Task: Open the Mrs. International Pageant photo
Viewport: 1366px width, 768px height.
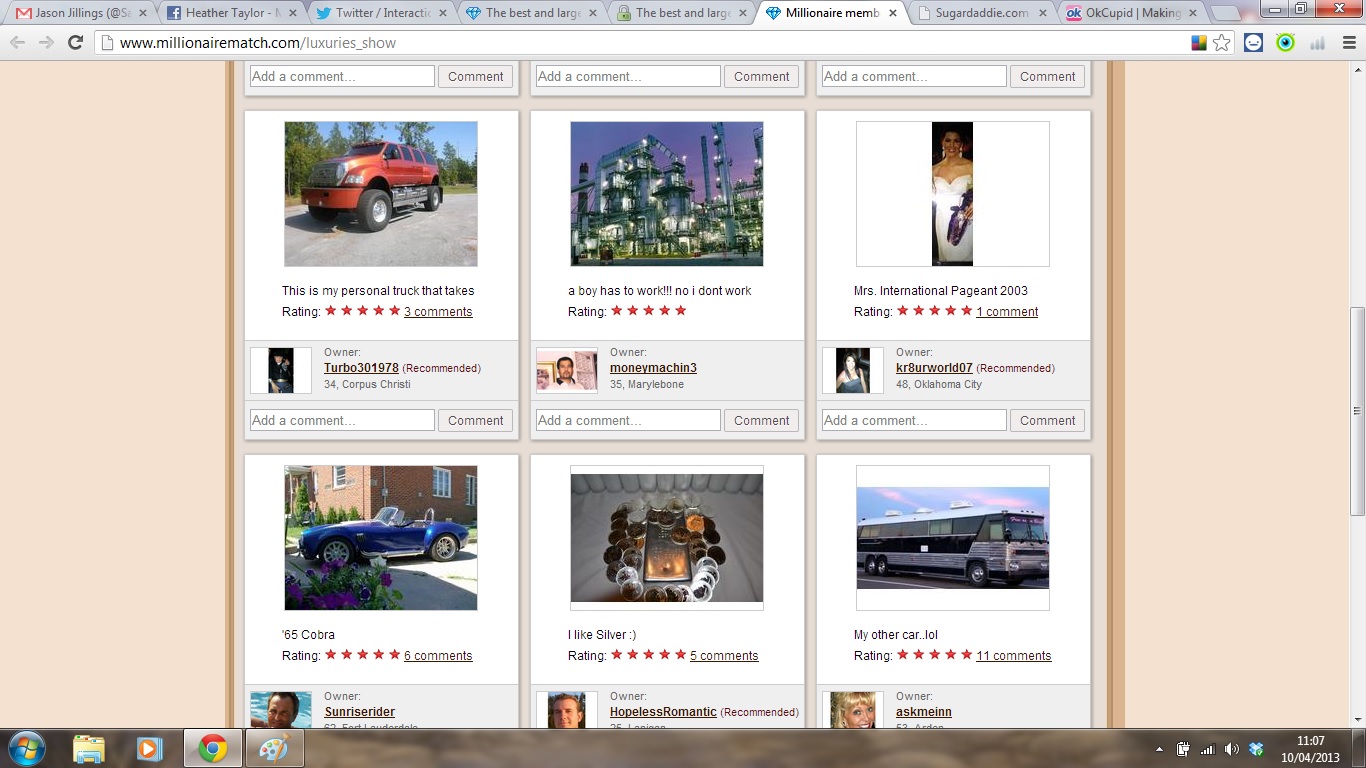Action: point(952,194)
